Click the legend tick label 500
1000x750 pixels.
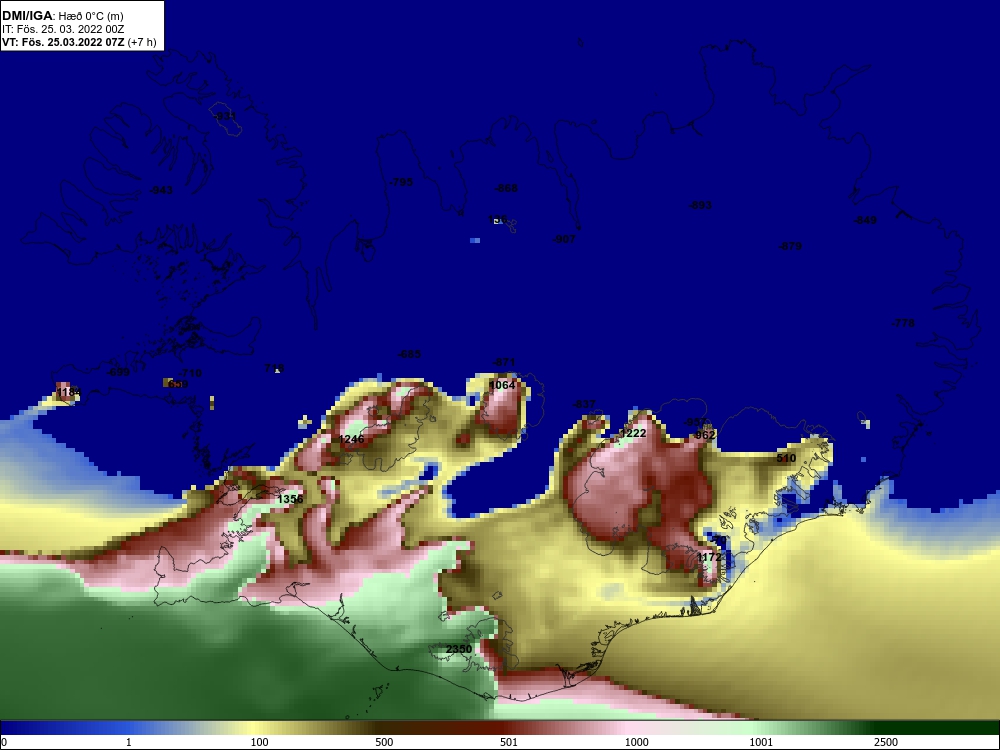[385, 742]
